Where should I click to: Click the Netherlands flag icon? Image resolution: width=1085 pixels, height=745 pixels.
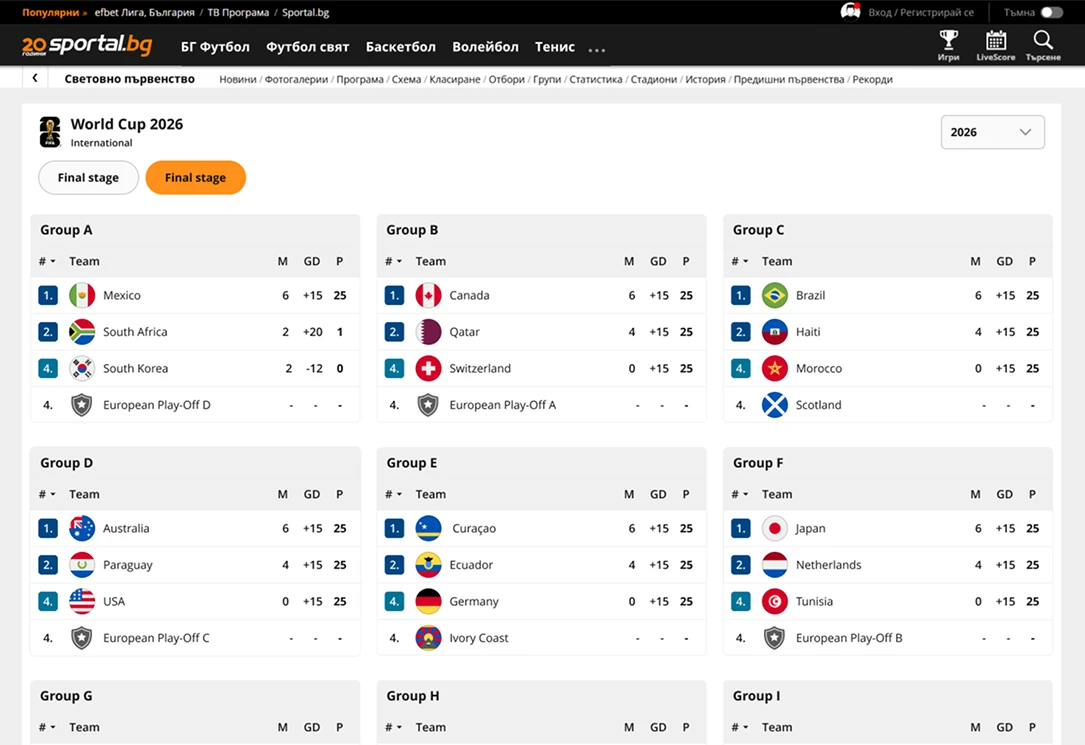(775, 565)
